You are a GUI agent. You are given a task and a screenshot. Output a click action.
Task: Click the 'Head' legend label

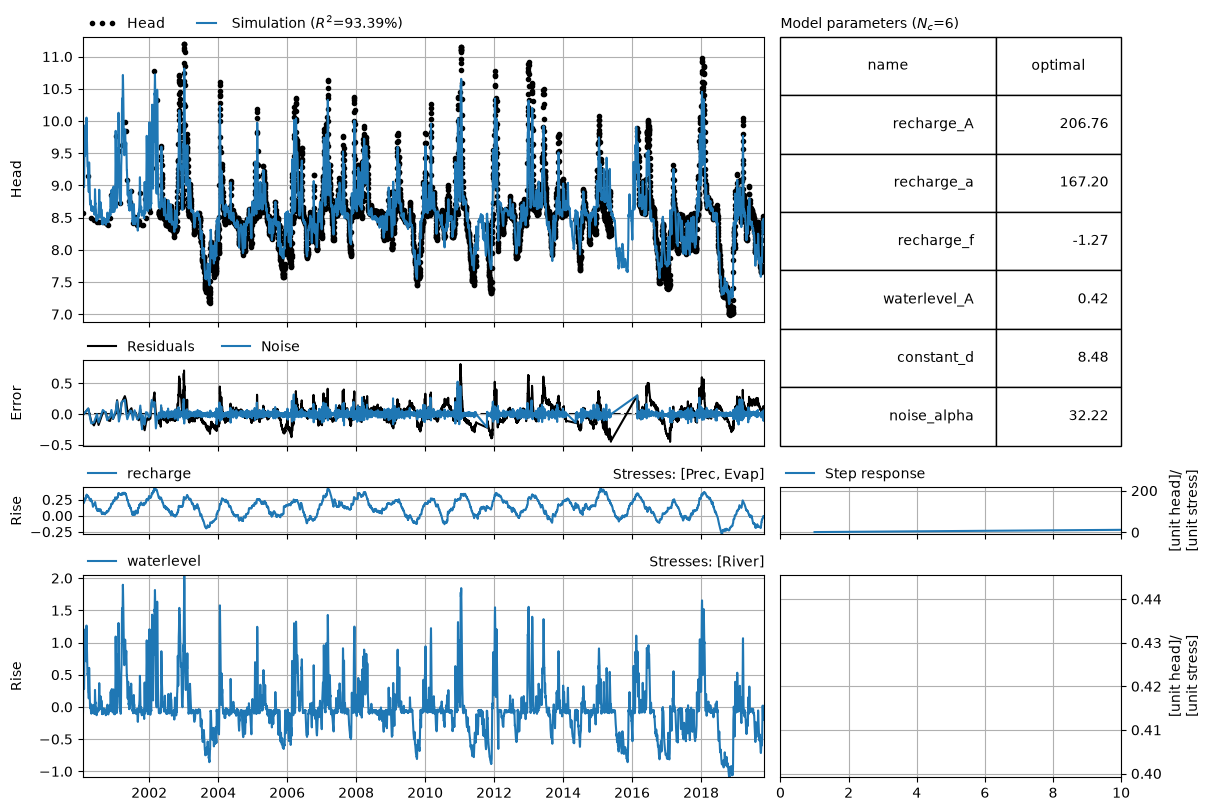[145, 23]
